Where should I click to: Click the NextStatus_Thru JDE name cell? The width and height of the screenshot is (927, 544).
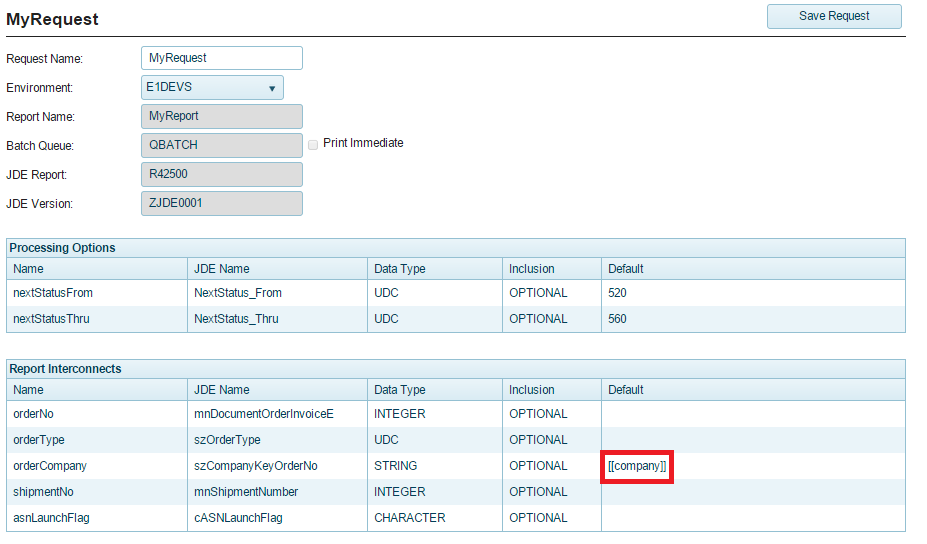pyautogui.click(x=236, y=319)
